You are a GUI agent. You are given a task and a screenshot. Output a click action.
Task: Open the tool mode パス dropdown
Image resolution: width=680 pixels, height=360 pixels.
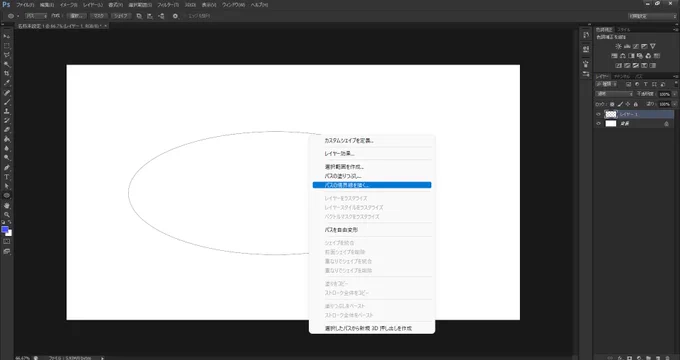tap(36, 16)
